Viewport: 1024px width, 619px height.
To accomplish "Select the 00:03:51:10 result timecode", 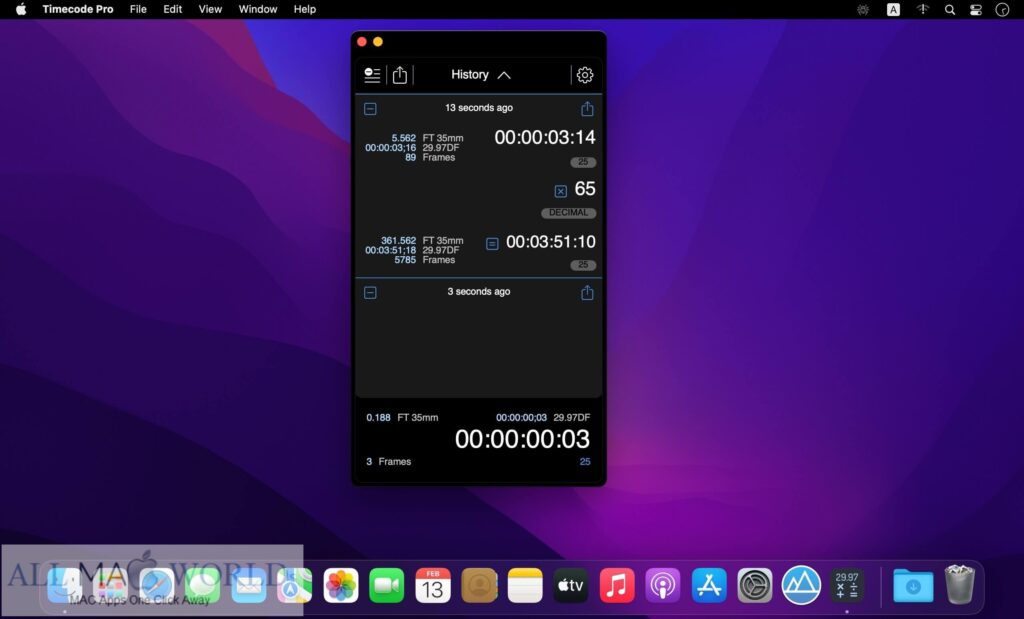I will click(x=551, y=242).
